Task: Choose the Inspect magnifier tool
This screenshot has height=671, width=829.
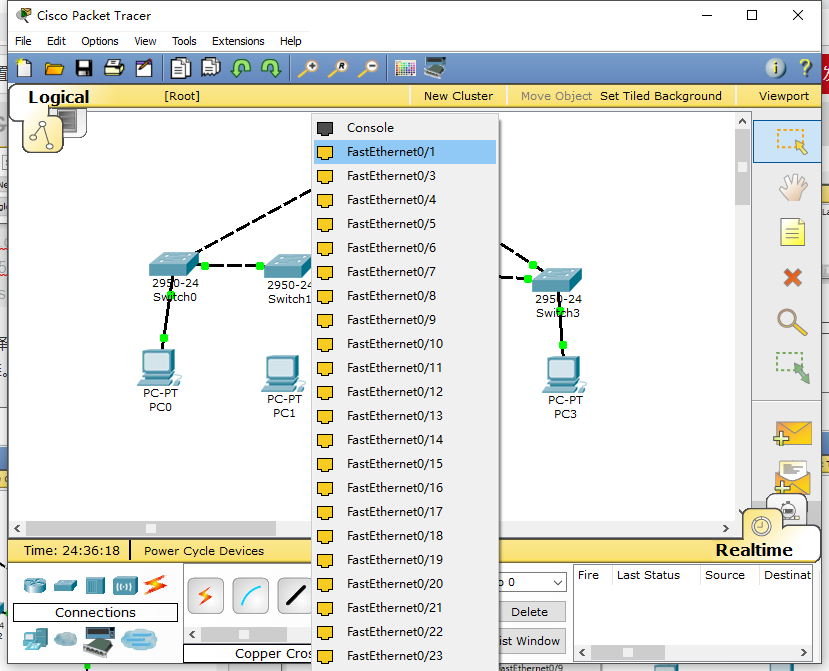Action: 792,322
